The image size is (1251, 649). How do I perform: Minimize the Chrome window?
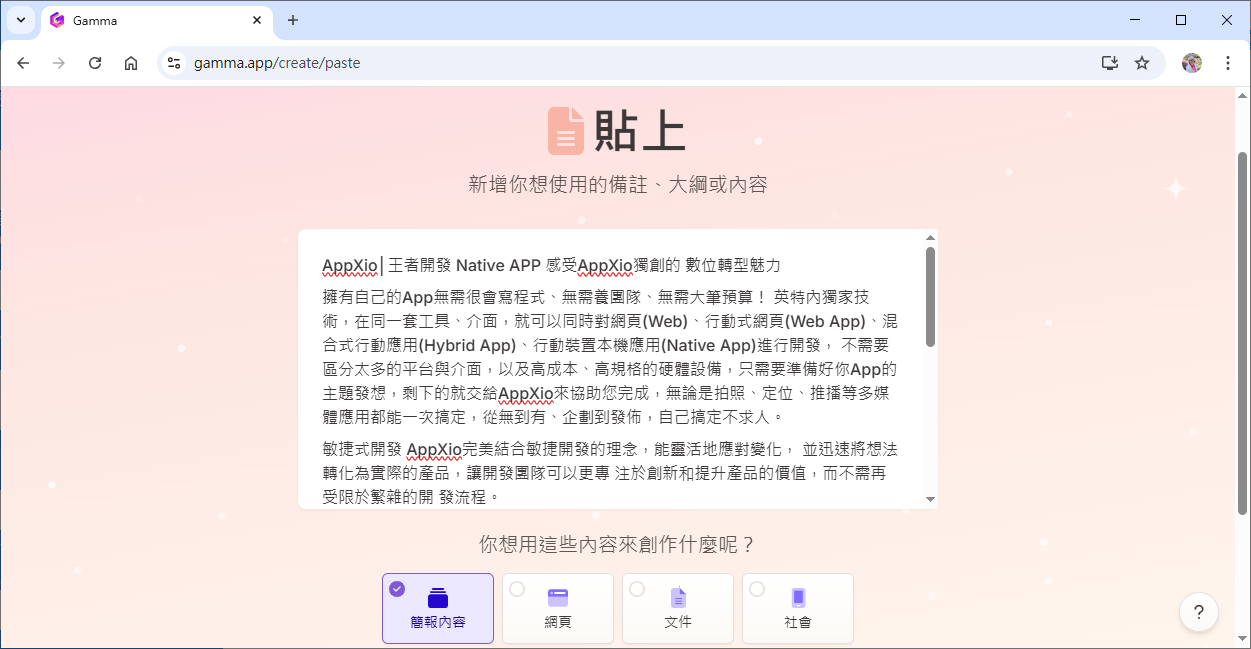(1135, 20)
